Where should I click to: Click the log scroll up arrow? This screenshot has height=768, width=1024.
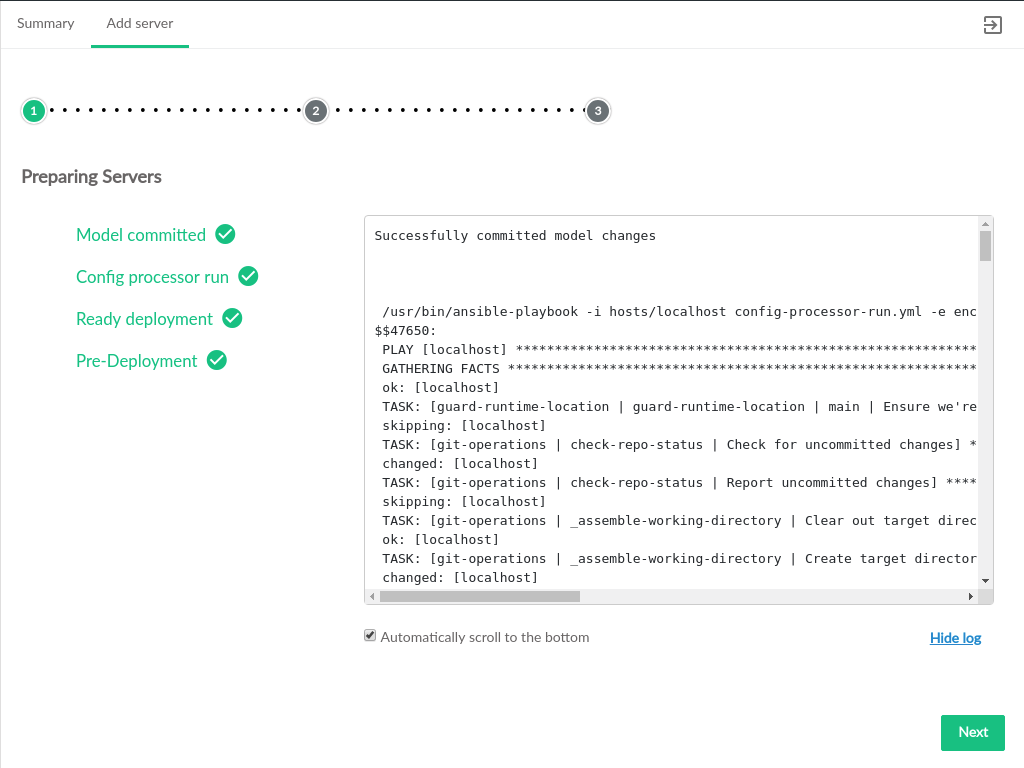[x=985, y=223]
